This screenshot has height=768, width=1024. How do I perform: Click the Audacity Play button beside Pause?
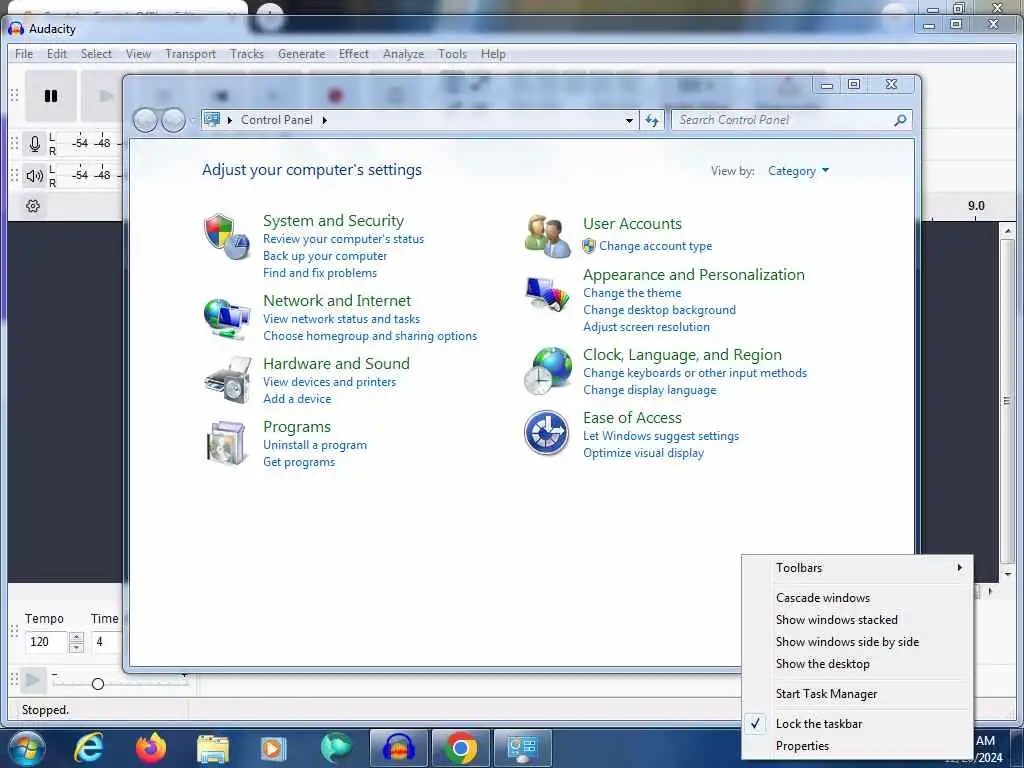click(x=104, y=96)
